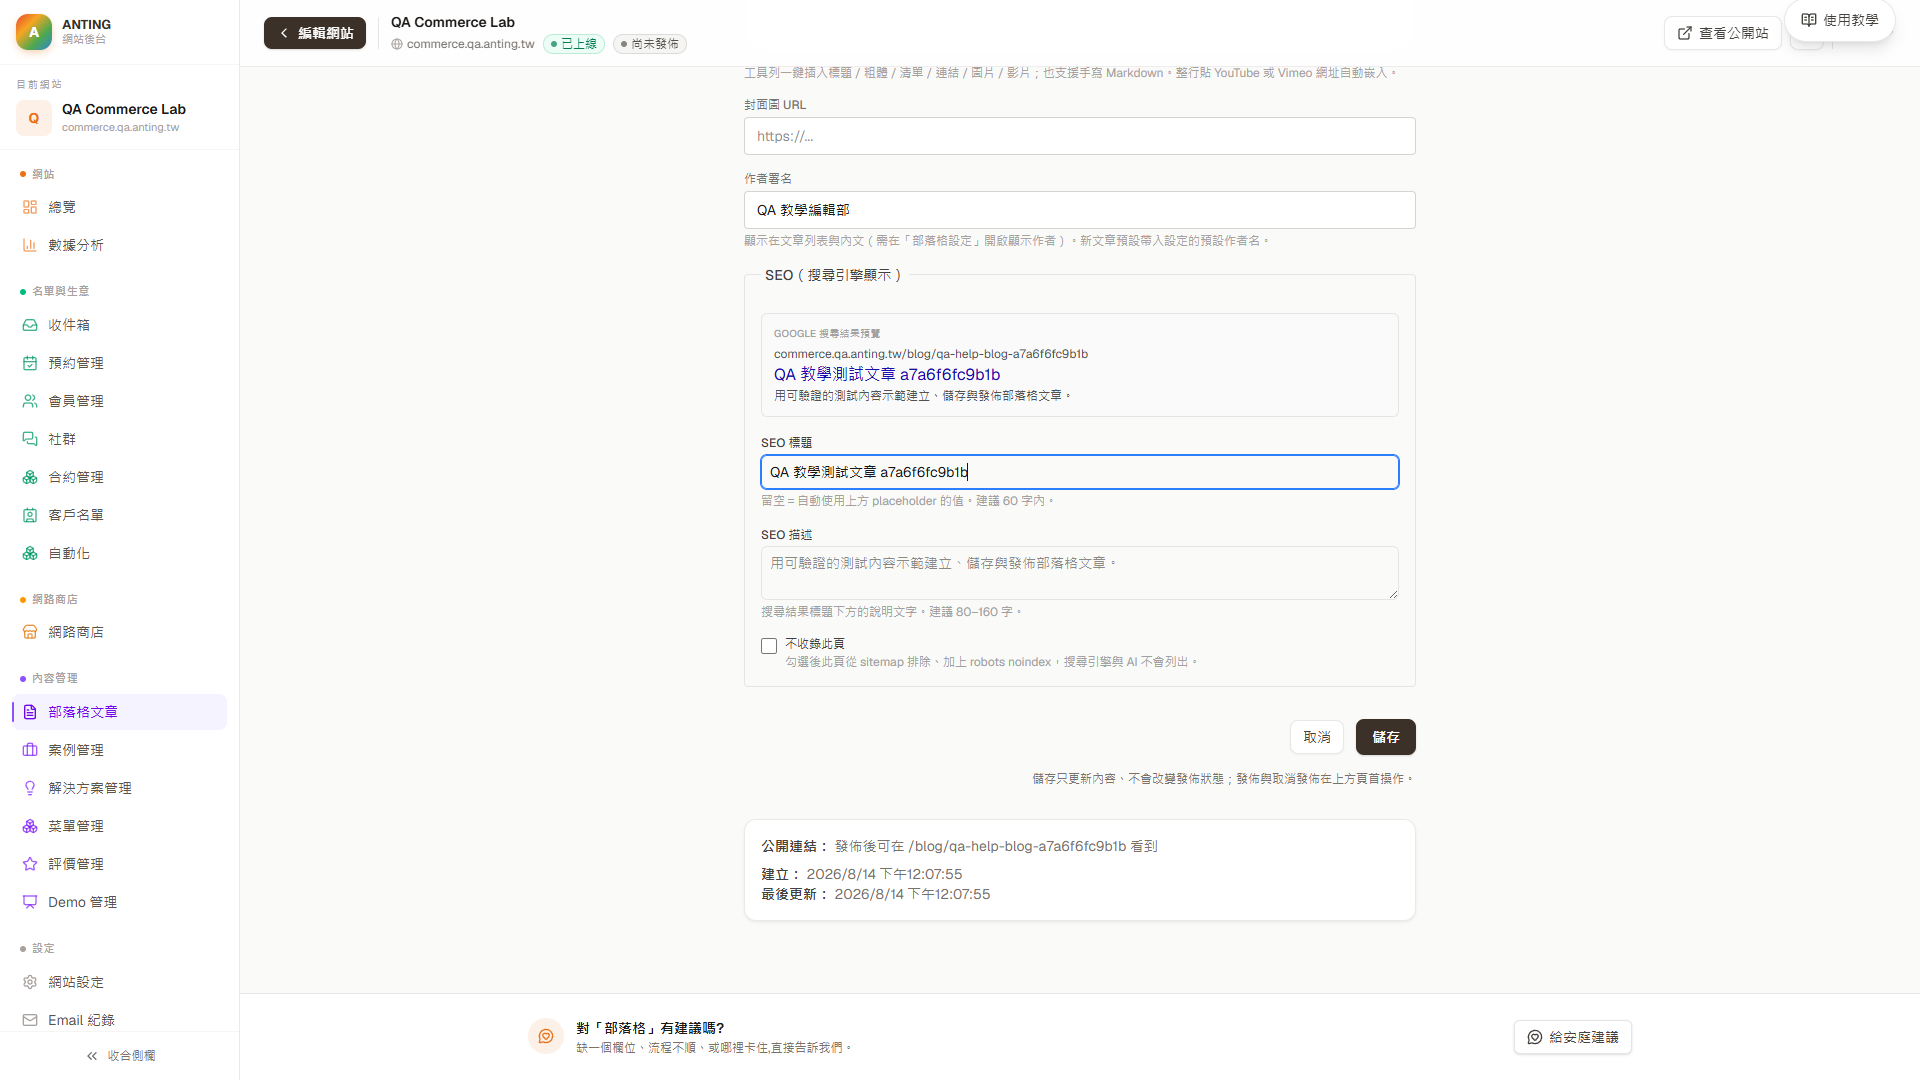The image size is (1920, 1080).
Task: Go to 客戶名單 menu item
Action: [x=120, y=515]
